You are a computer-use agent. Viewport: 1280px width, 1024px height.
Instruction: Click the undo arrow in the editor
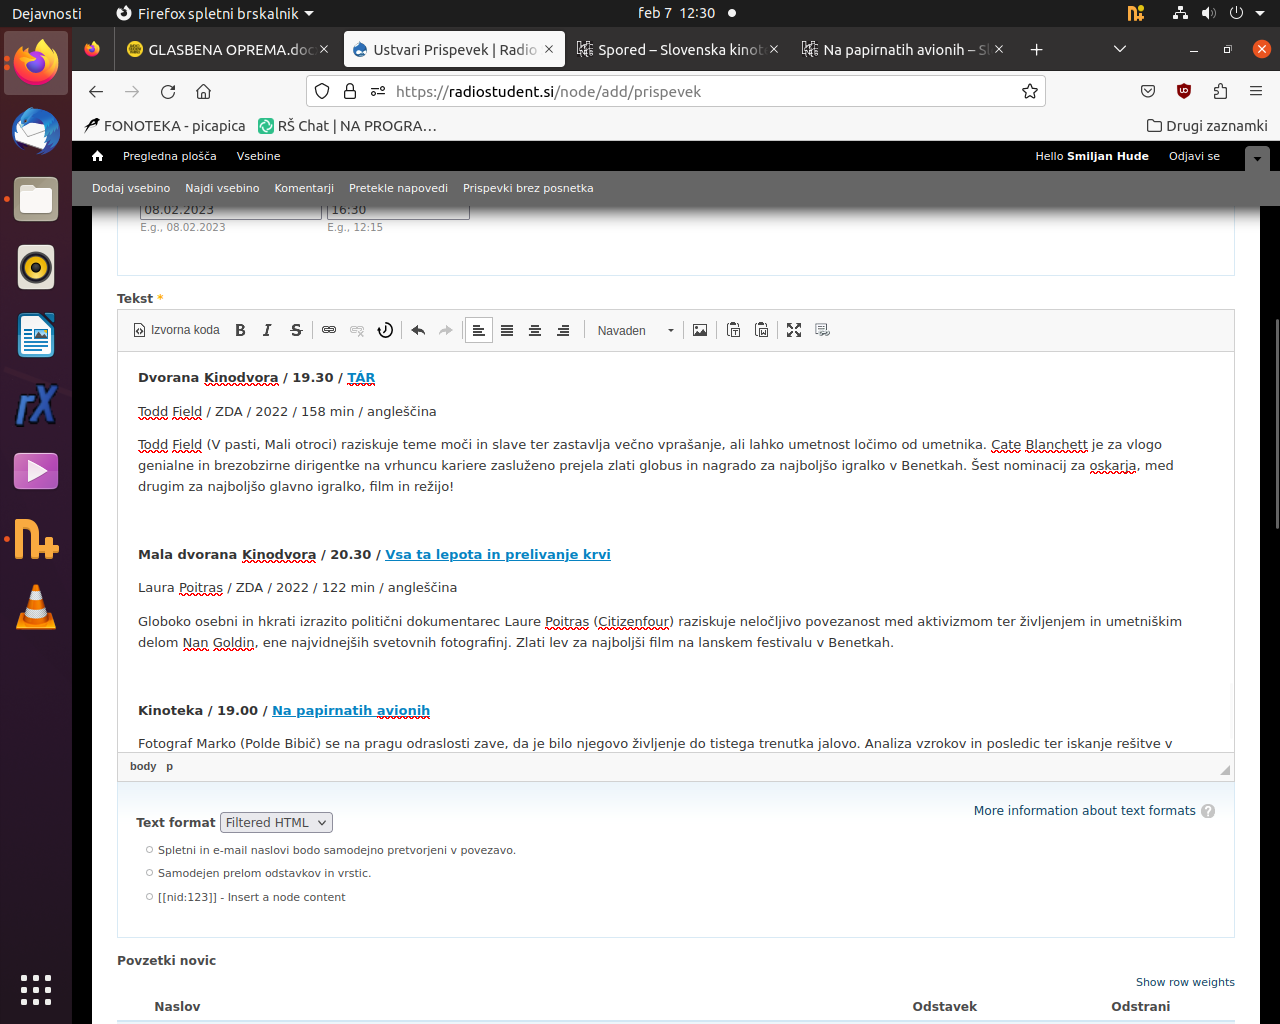[418, 330]
